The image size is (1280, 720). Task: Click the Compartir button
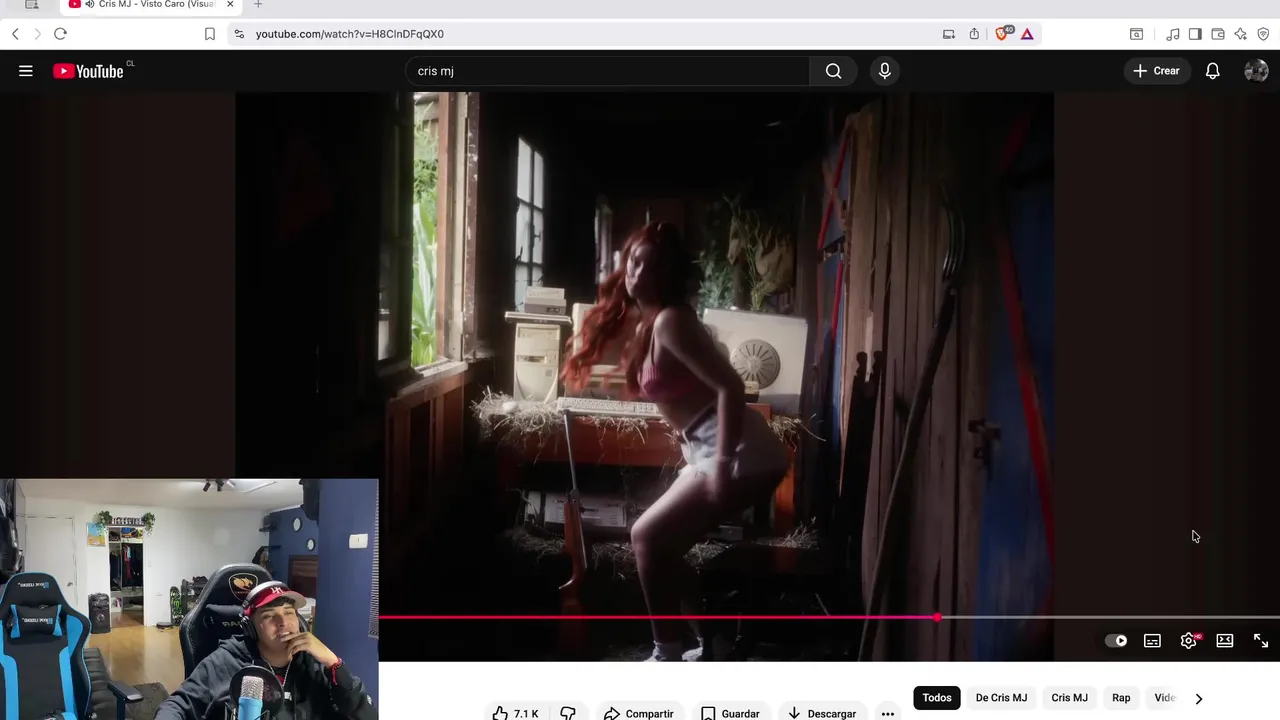click(639, 713)
